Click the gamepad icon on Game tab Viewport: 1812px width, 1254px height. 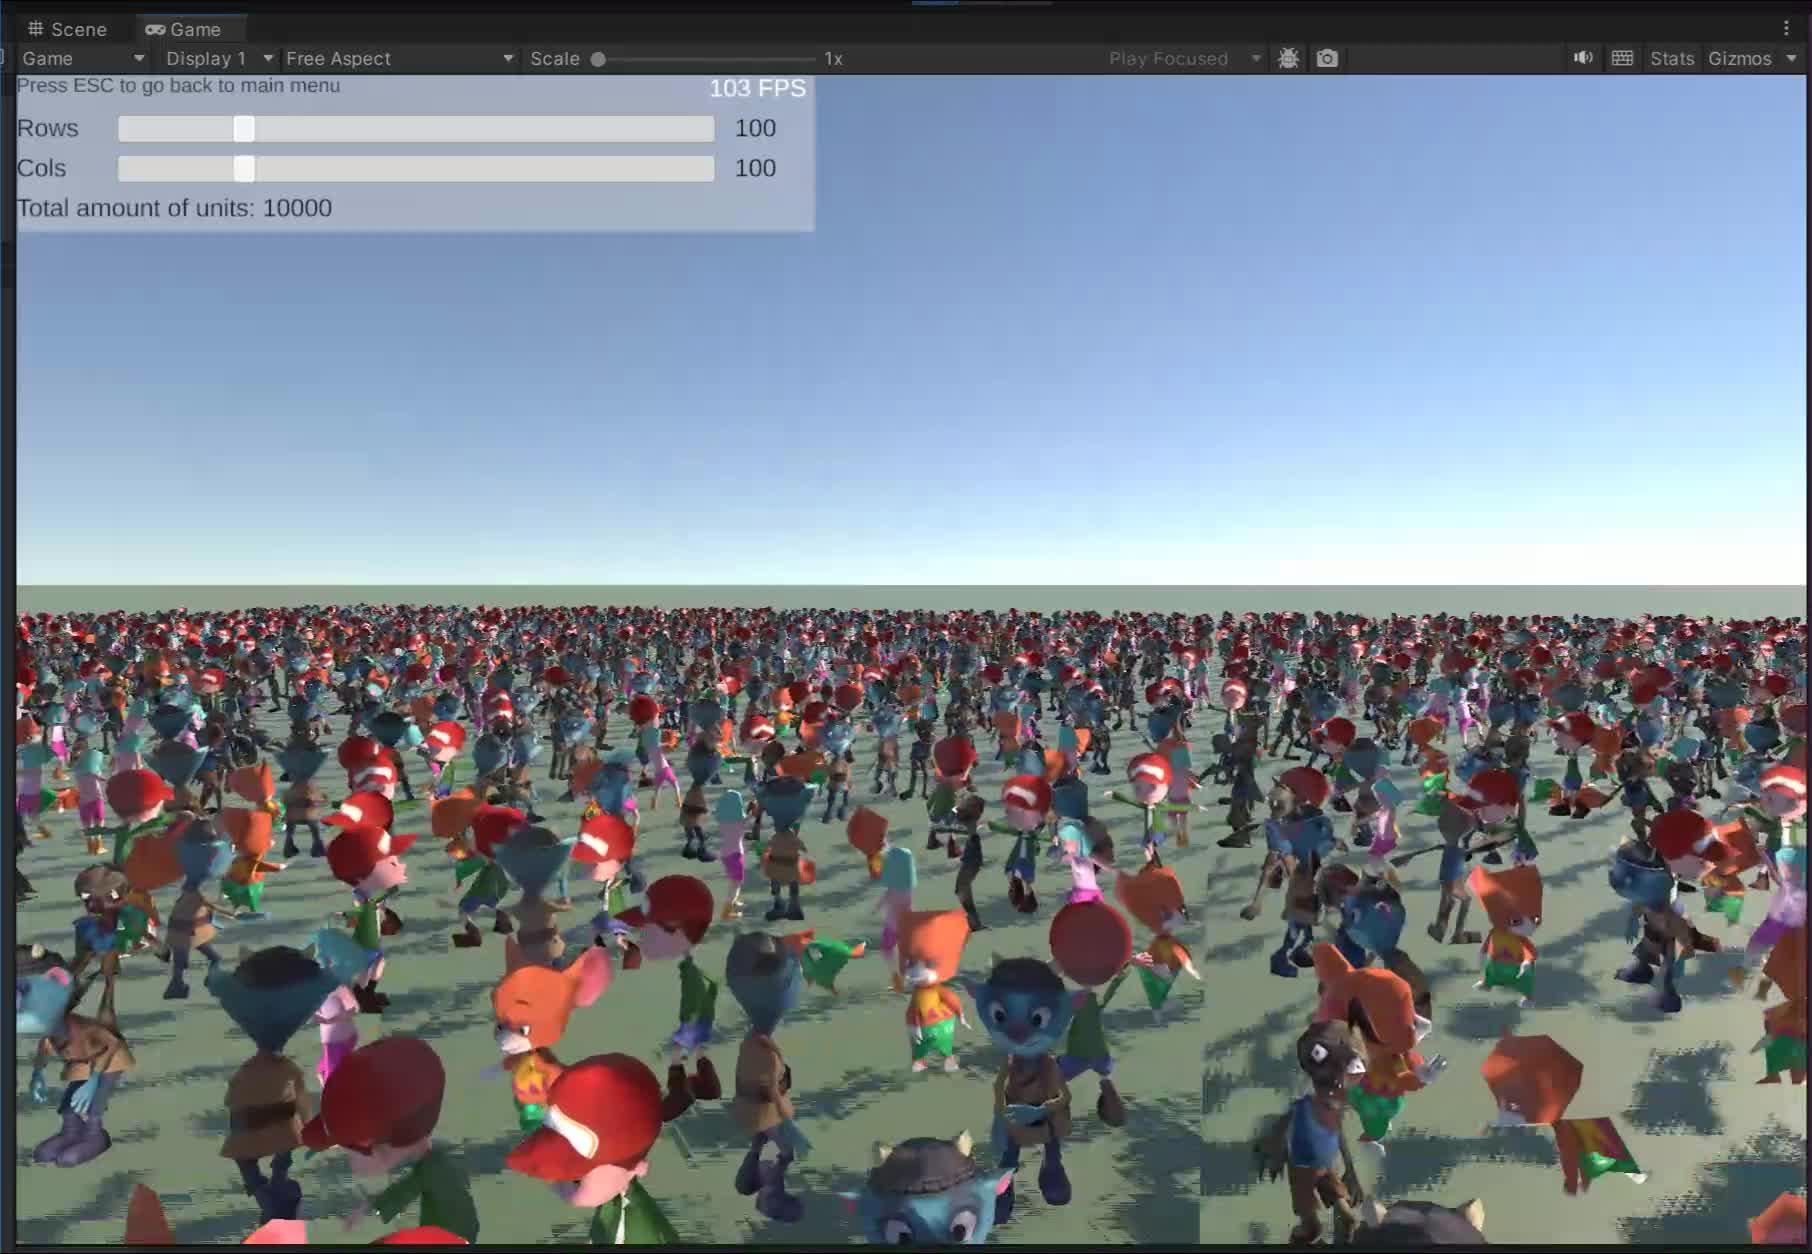[x=156, y=29]
